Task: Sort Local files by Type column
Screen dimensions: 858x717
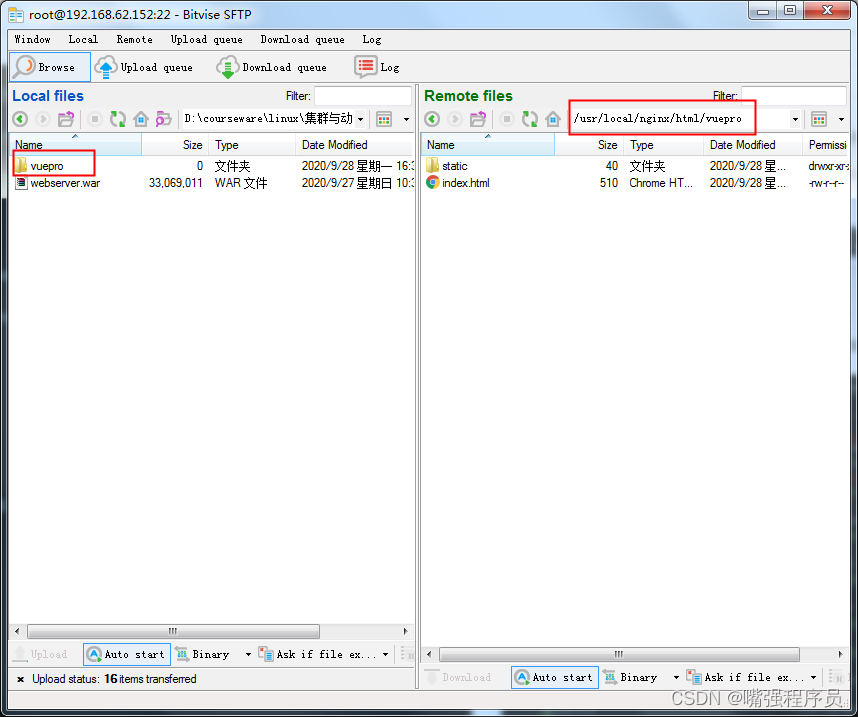Action: click(x=252, y=145)
